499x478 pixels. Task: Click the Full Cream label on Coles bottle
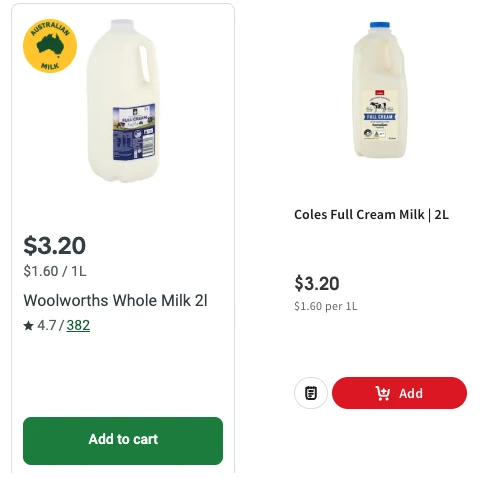coord(380,117)
